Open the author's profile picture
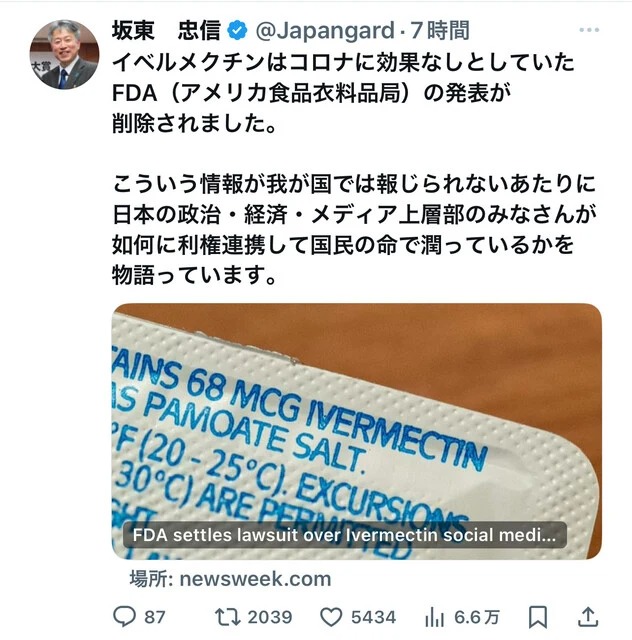 65,55
